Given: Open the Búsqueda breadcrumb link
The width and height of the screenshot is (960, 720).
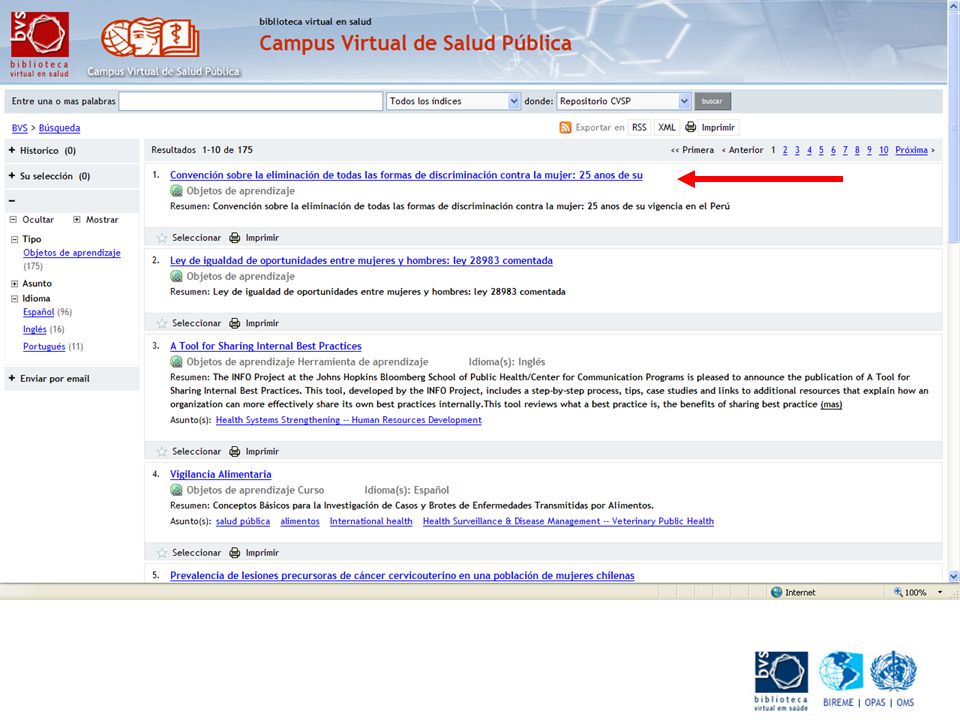Looking at the screenshot, I should (x=59, y=128).
